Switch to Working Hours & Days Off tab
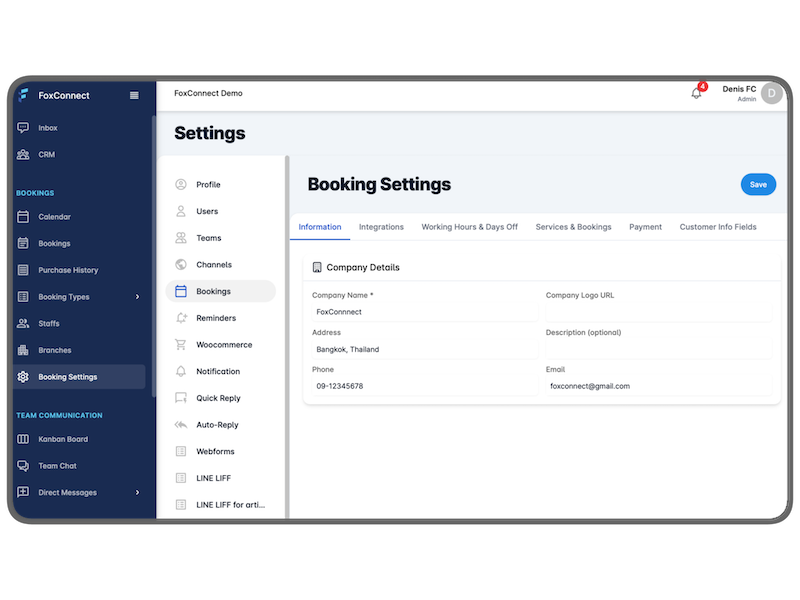Viewport: 800px width, 600px height. 469,227
